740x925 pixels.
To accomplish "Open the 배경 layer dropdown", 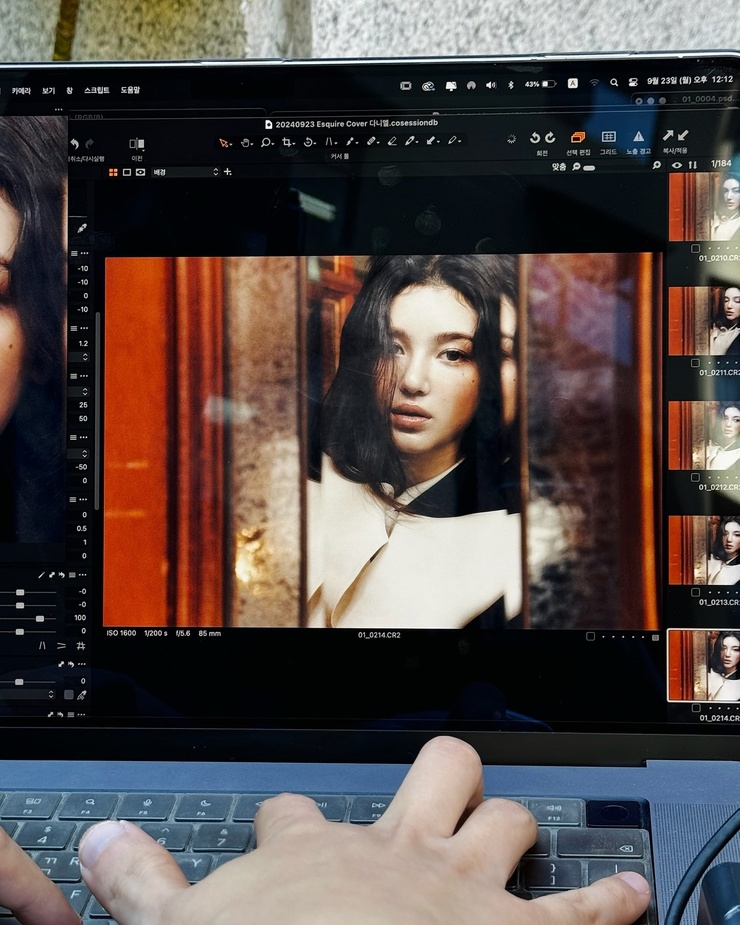I will 185,172.
